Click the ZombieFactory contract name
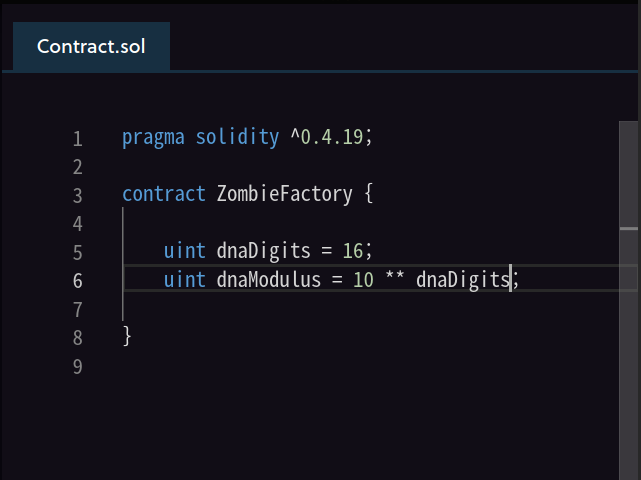This screenshot has width=641, height=480. [285, 194]
